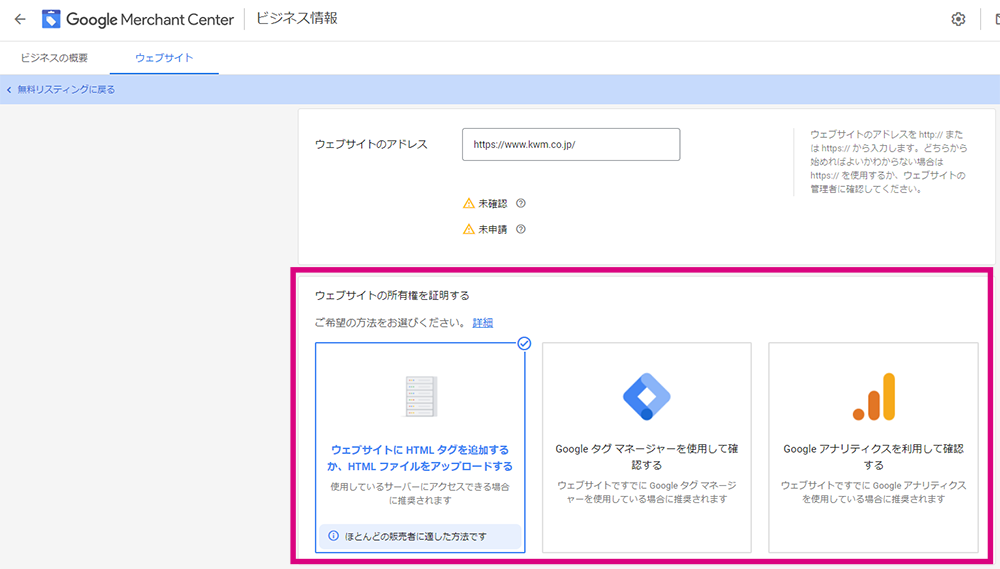Choose Google アナリティクス verification card

tap(873, 447)
